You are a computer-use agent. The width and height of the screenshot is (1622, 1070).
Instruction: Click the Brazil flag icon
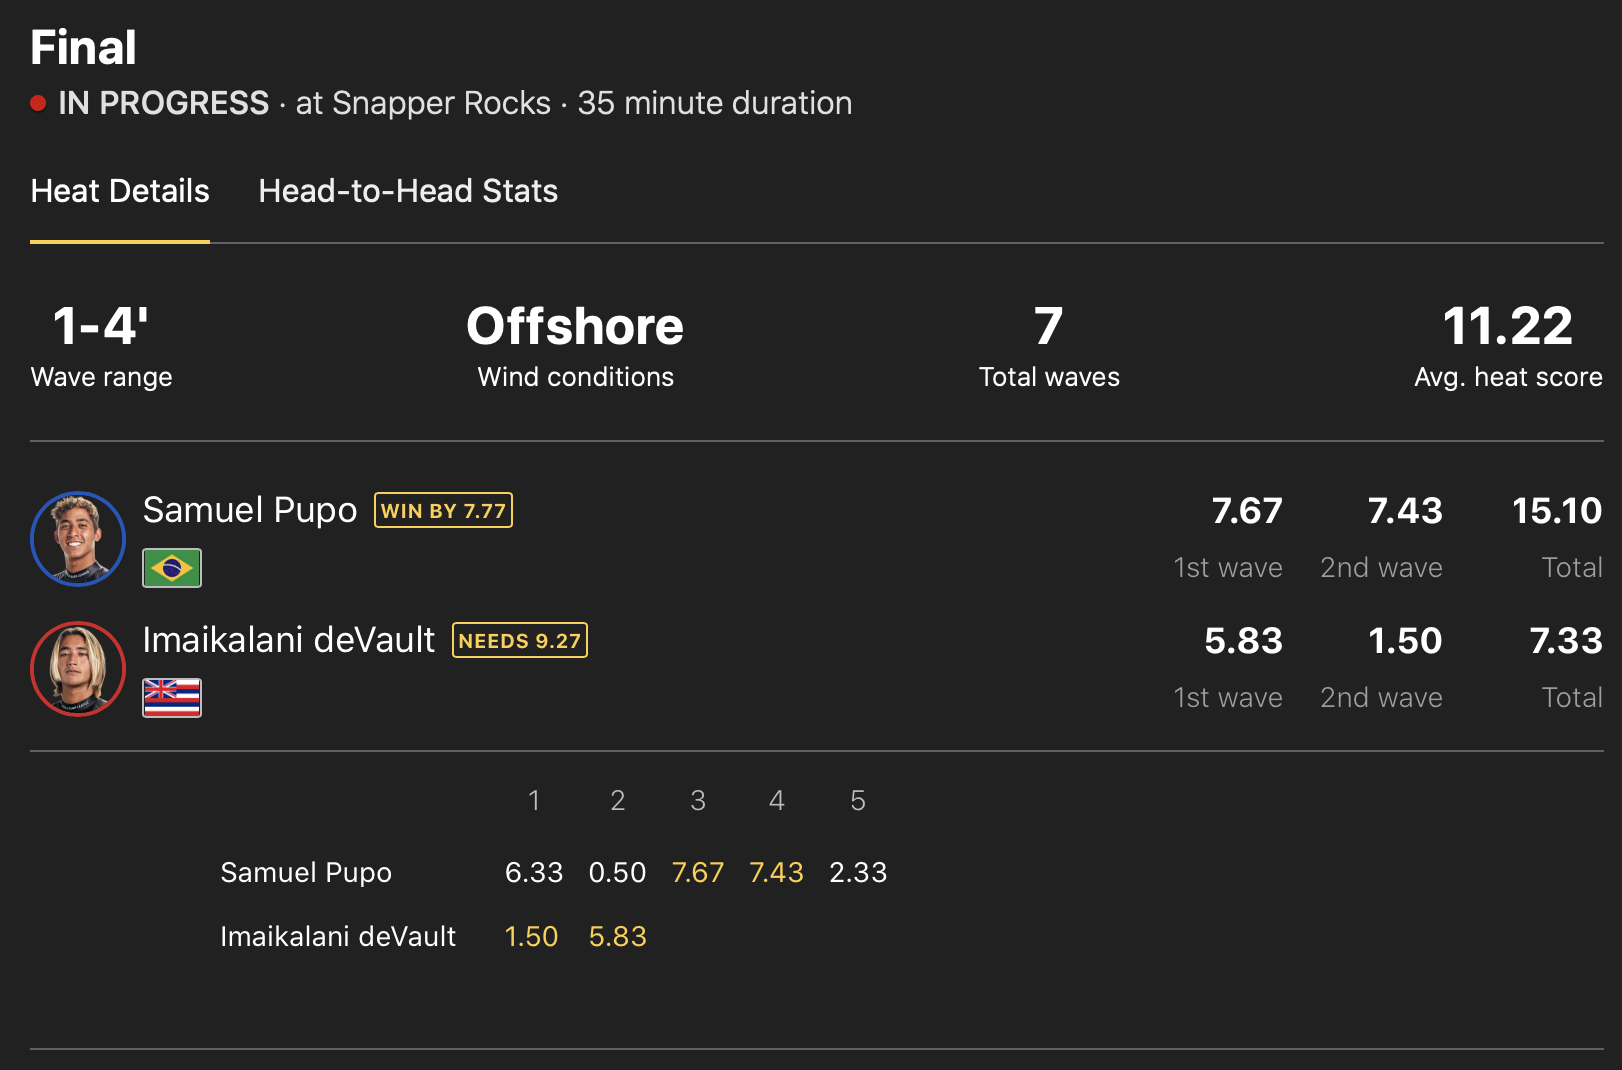click(172, 568)
